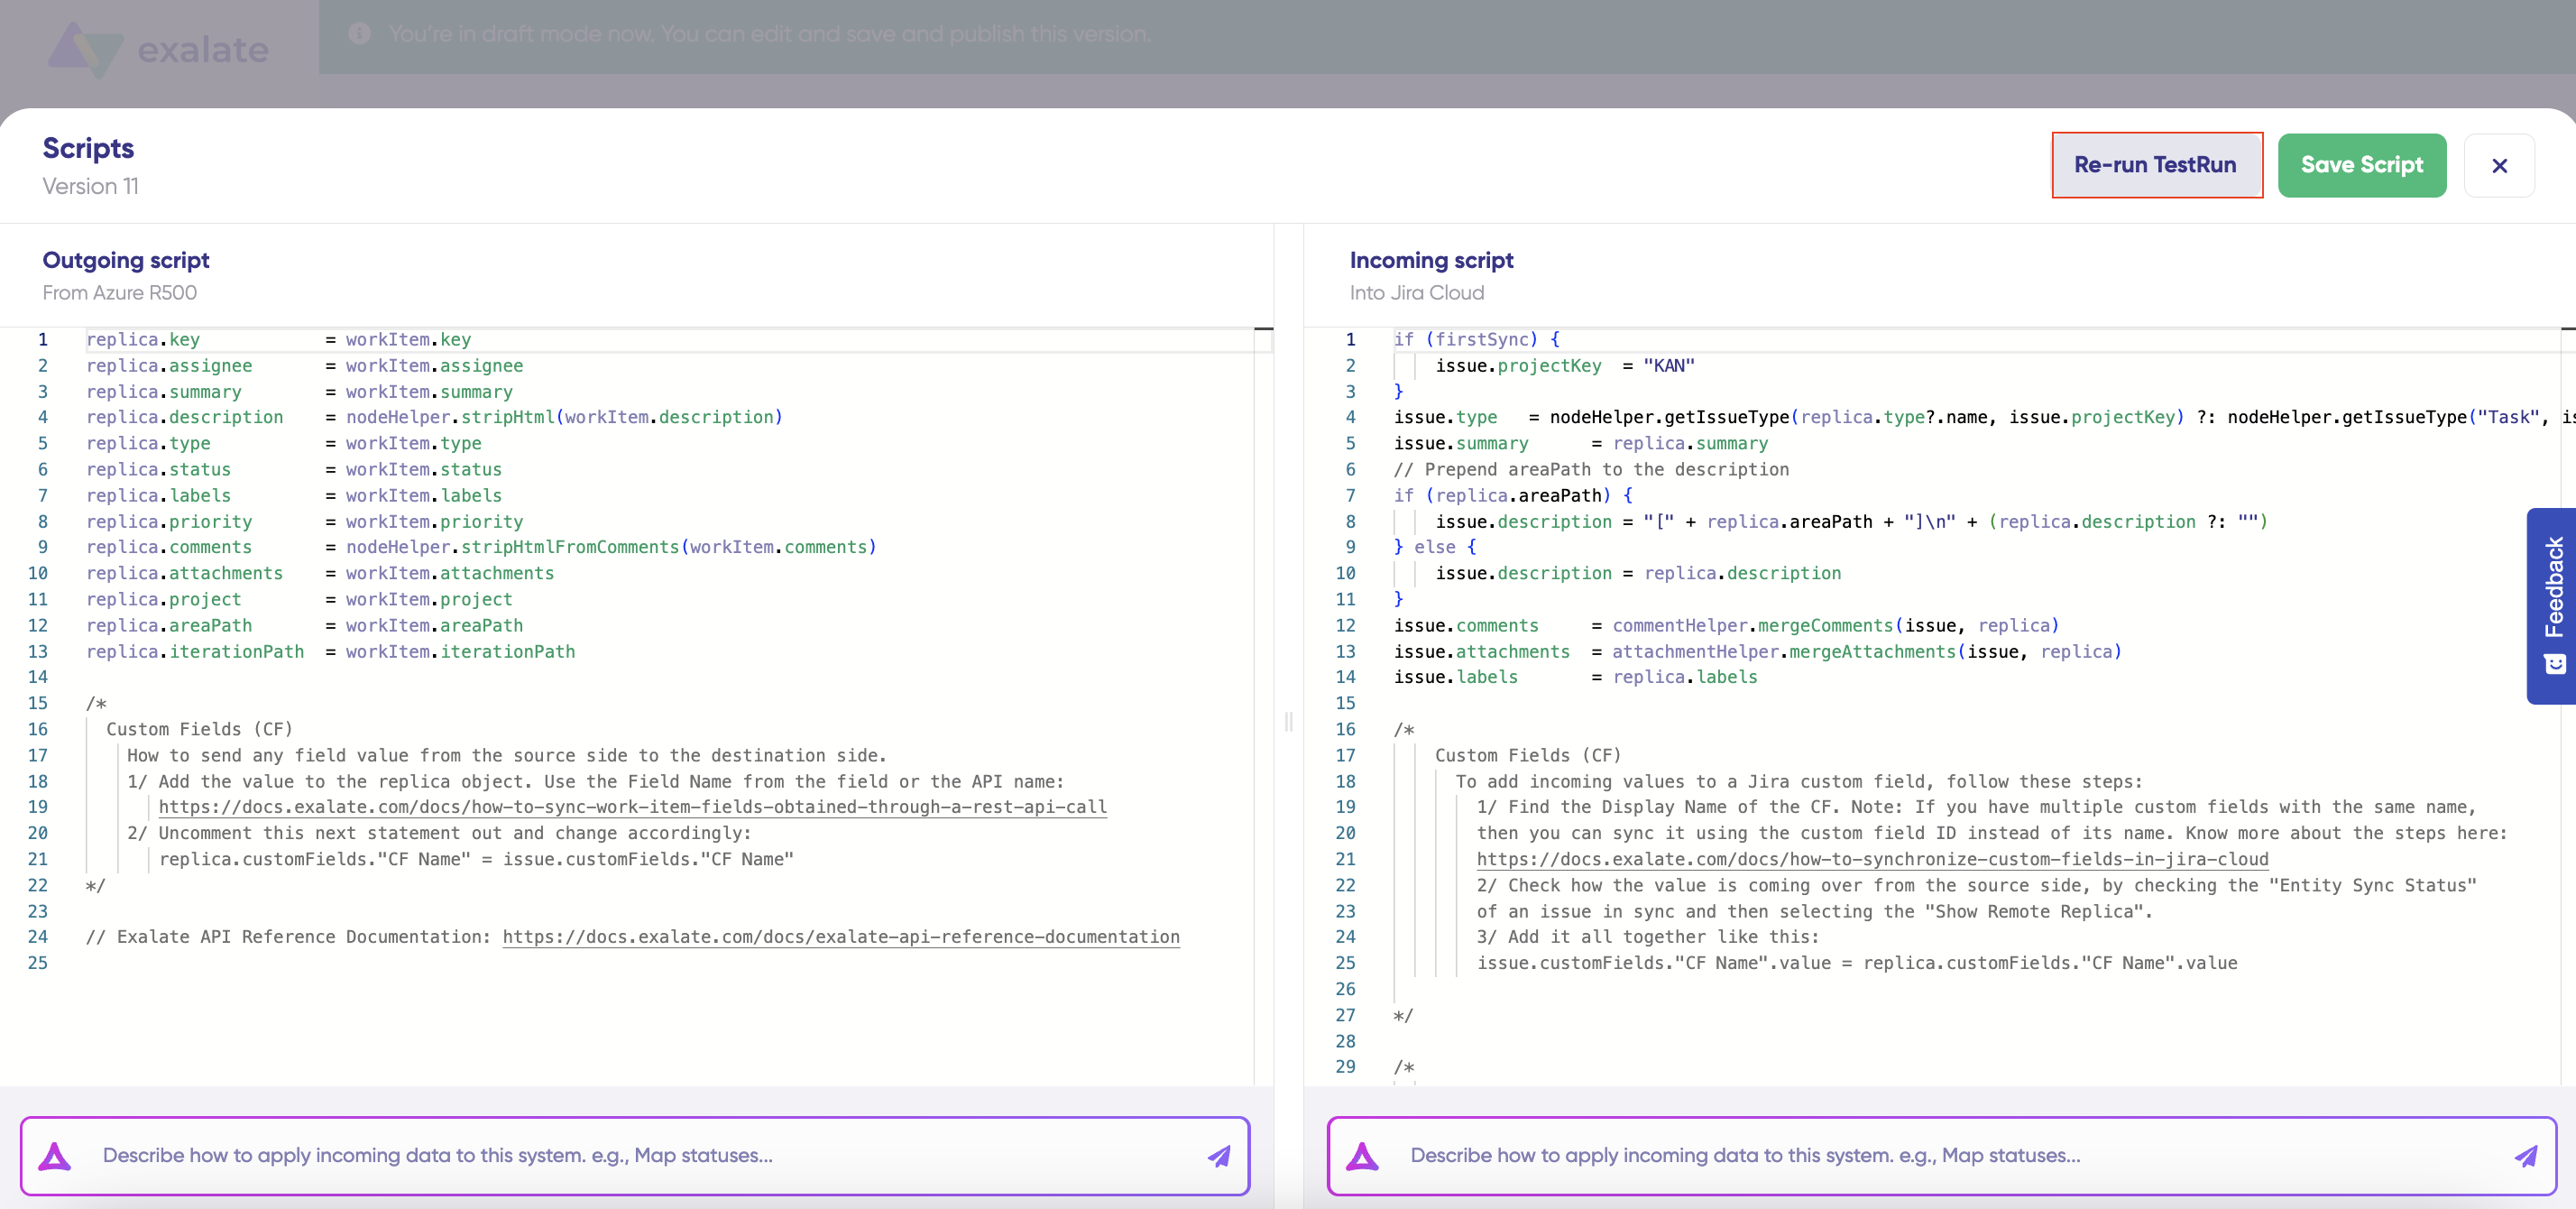Open the Exalate API reference documentation link
Screen dimensions: 2576x1209
[x=840, y=937]
